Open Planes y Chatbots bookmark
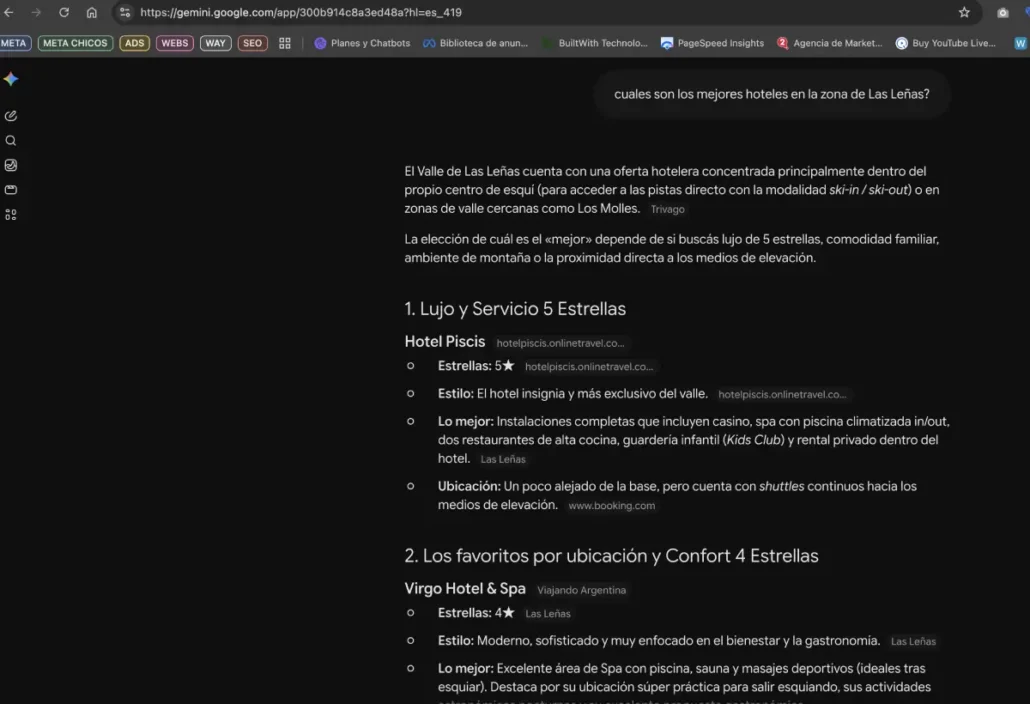The height and width of the screenshot is (704, 1030). (x=363, y=43)
